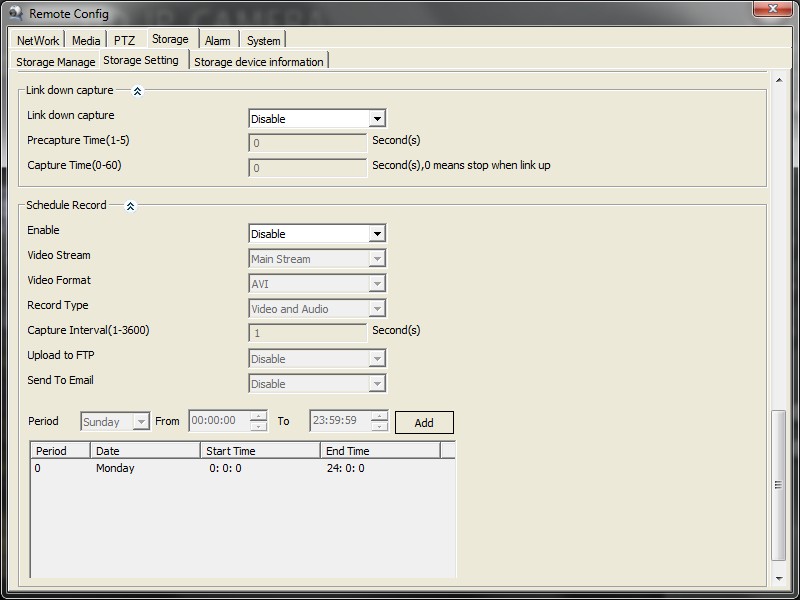Click the From time field 00:00:00
800x600 pixels.
click(x=219, y=420)
